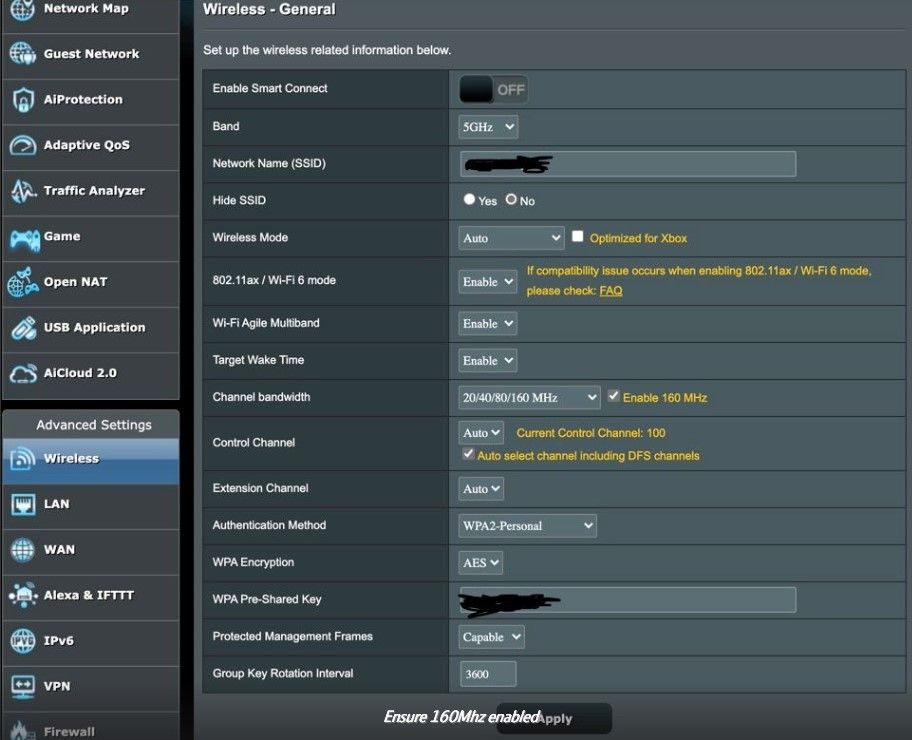Open the Alexa & IFTTT icon

[22, 596]
